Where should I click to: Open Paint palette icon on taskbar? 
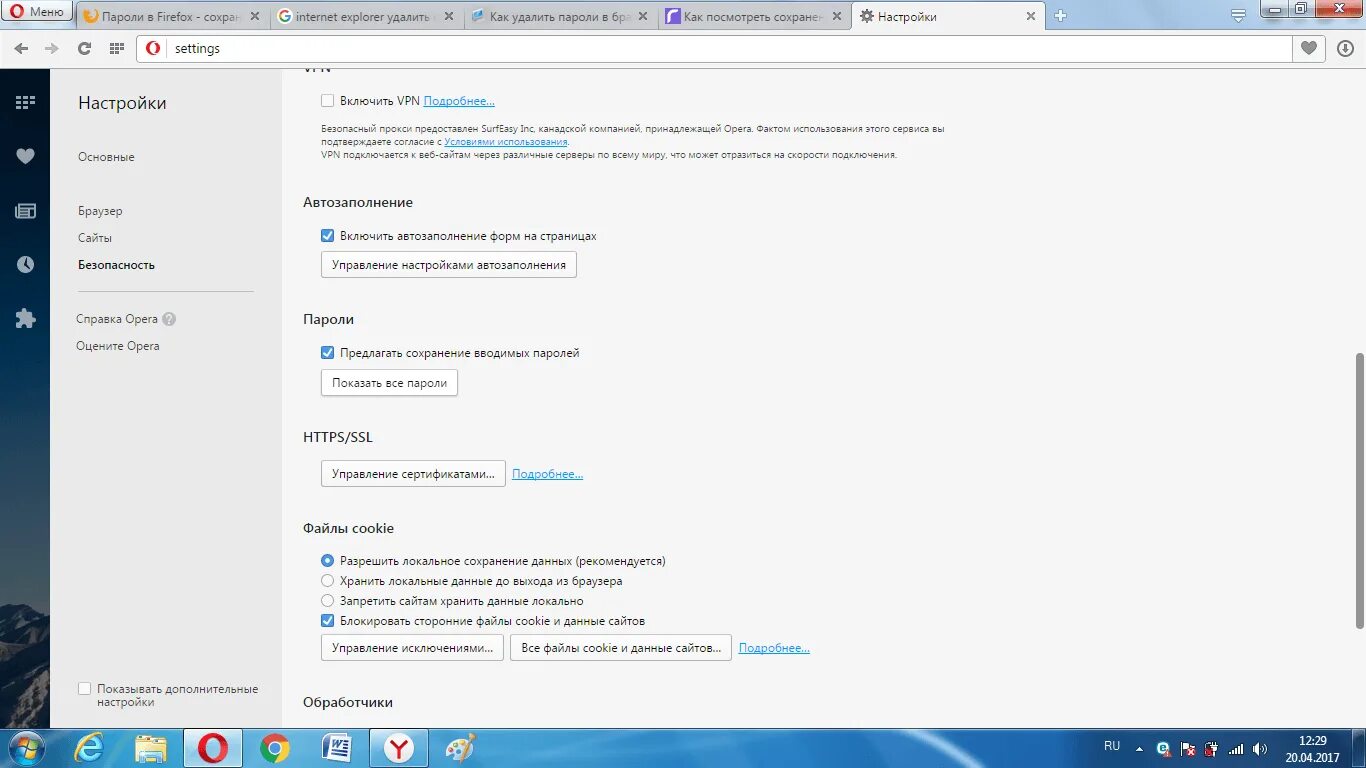(x=459, y=748)
